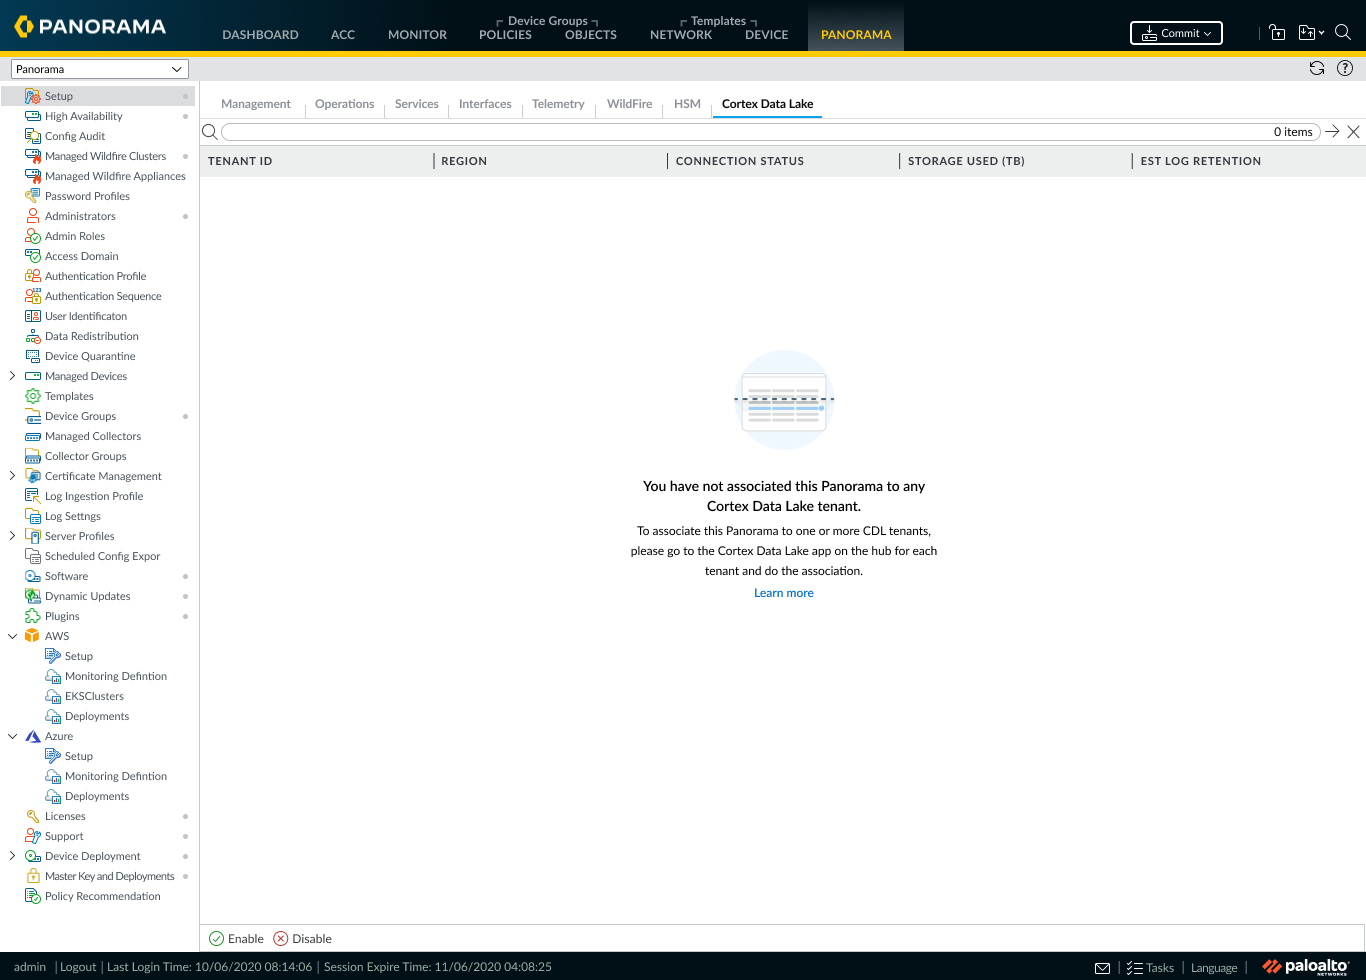Image resolution: width=1366 pixels, height=980 pixels.
Task: Click the AWS cube icon
Action: pos(33,636)
